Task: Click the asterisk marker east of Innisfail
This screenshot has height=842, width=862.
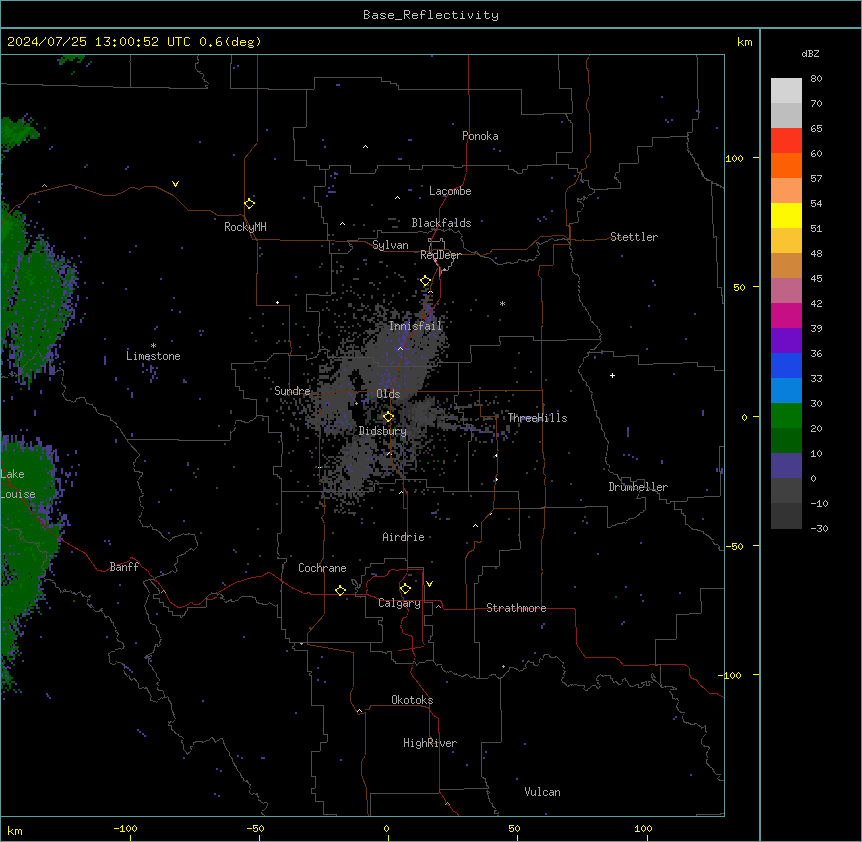Action: coord(502,303)
